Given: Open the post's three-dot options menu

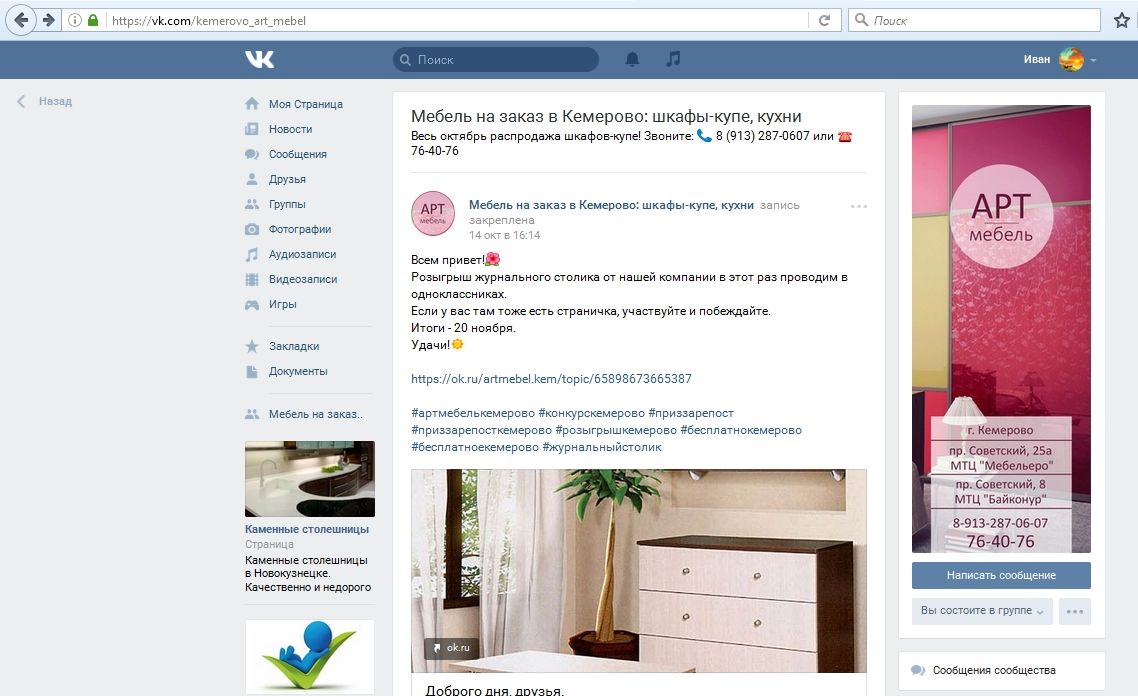Looking at the screenshot, I should click(x=859, y=206).
